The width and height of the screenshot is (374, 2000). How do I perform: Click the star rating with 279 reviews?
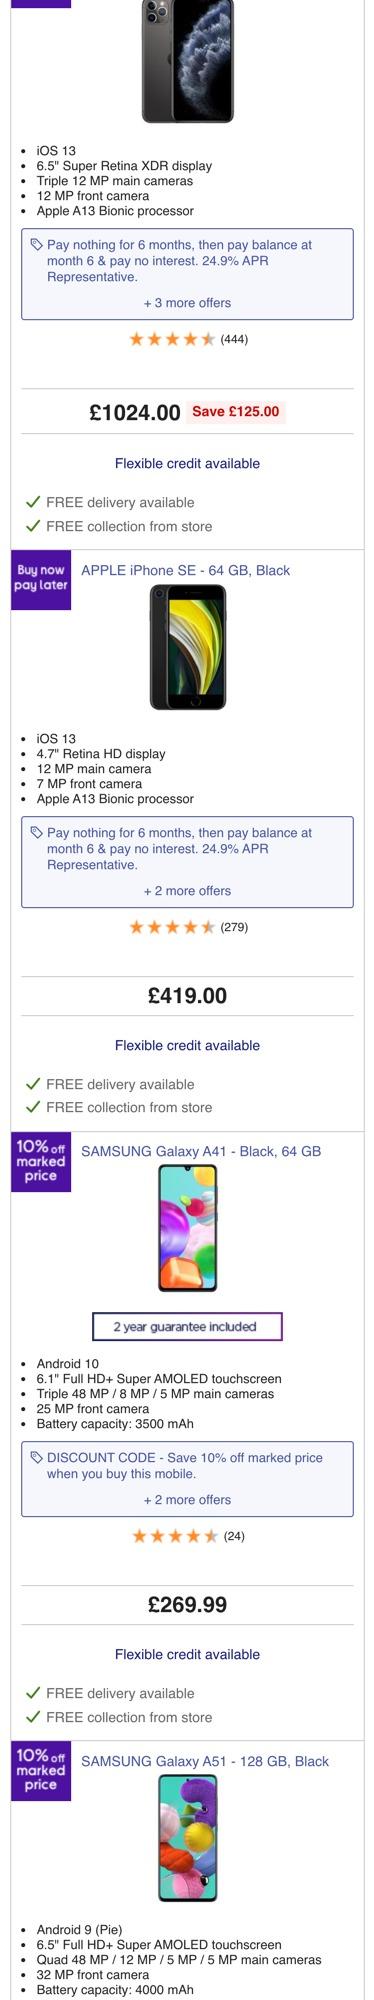coord(188,927)
